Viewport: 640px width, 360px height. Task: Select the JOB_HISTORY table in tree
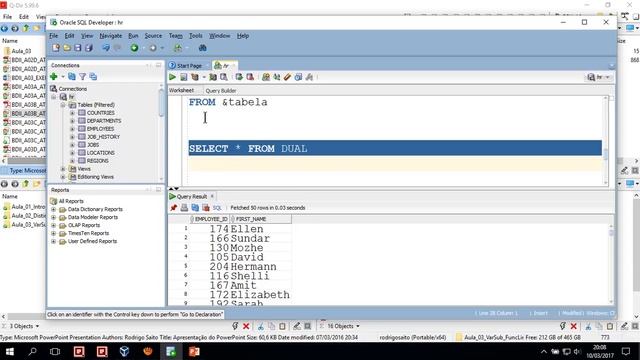(103, 137)
